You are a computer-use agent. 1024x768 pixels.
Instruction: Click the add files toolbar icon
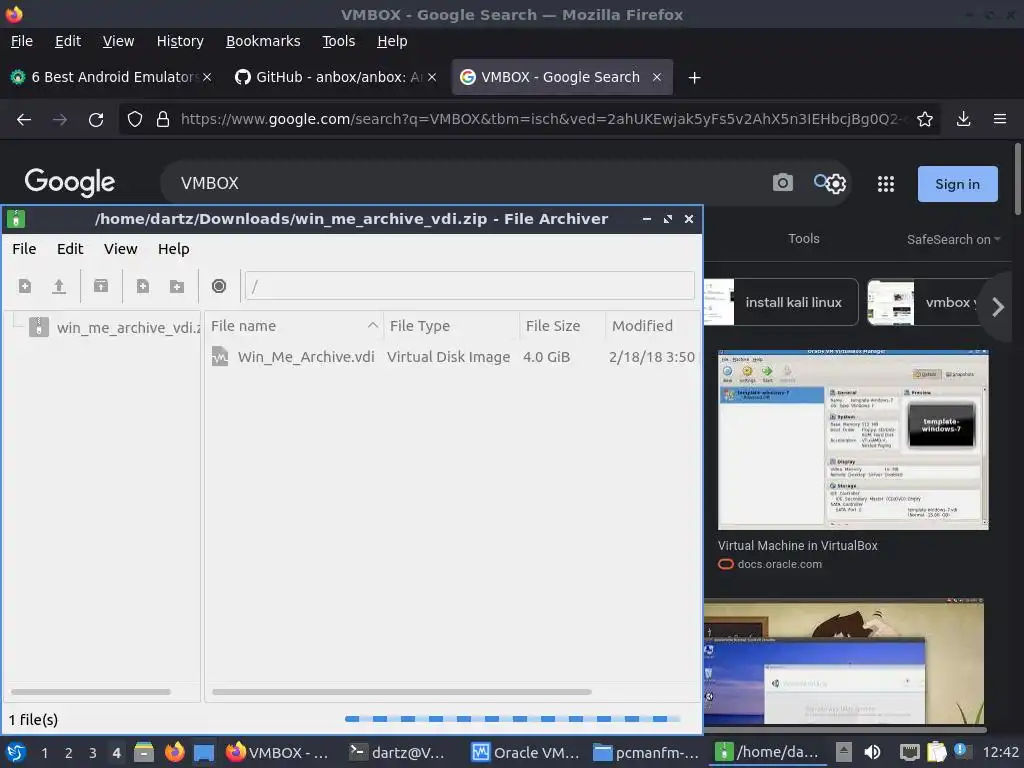click(x=142, y=286)
